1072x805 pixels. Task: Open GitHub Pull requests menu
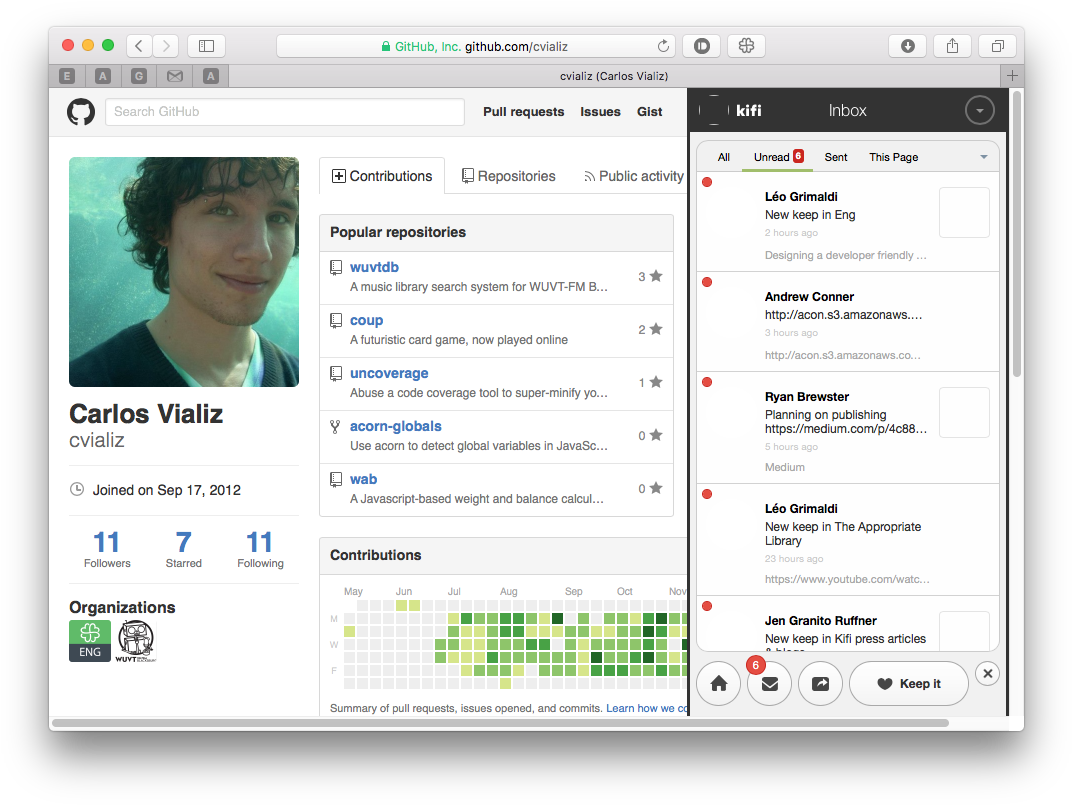coord(523,112)
